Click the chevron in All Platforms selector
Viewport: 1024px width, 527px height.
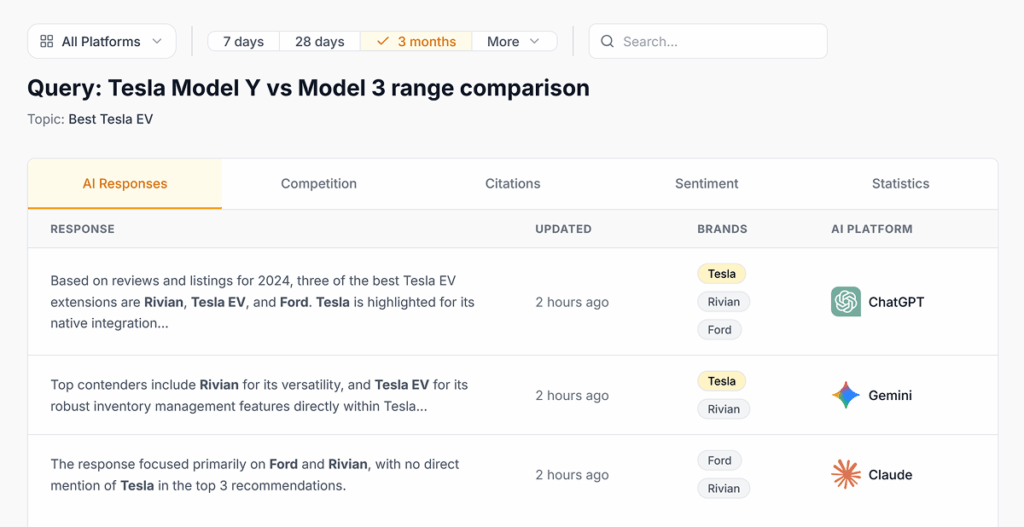[157, 41]
